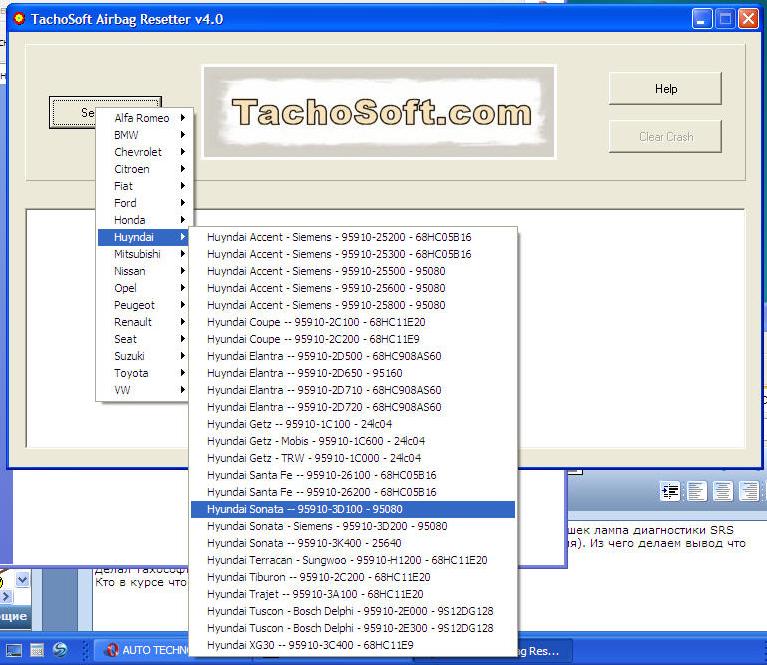The height and width of the screenshot is (665, 767).
Task: Click the calculator-like quick launch icon
Action: point(37,650)
